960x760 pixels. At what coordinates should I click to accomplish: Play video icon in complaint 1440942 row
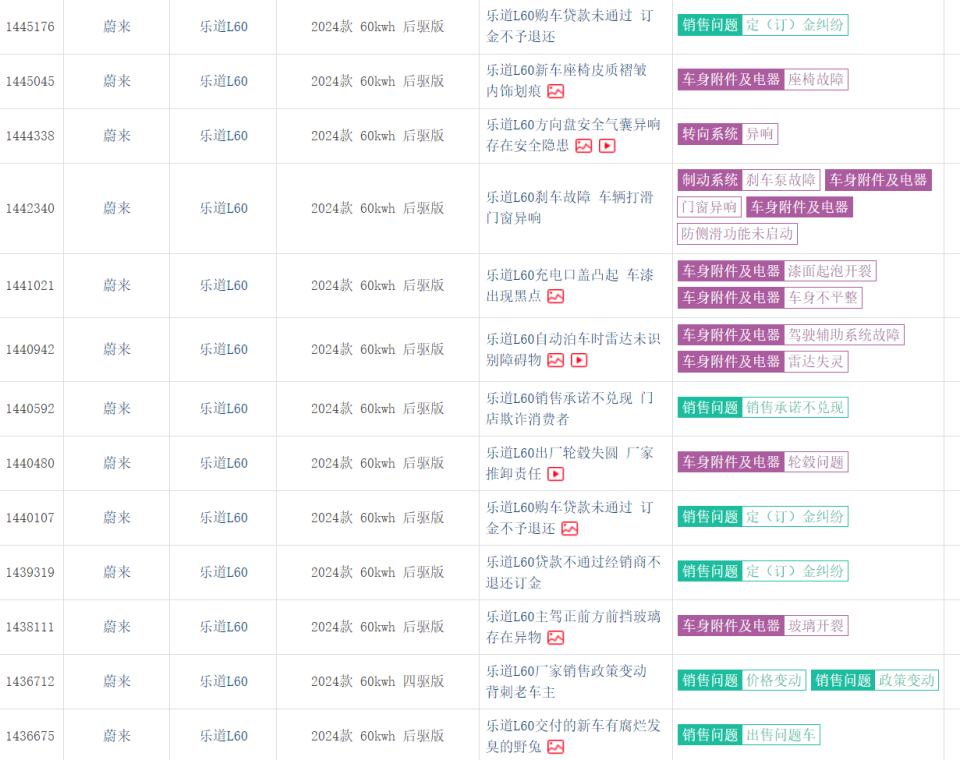click(579, 360)
